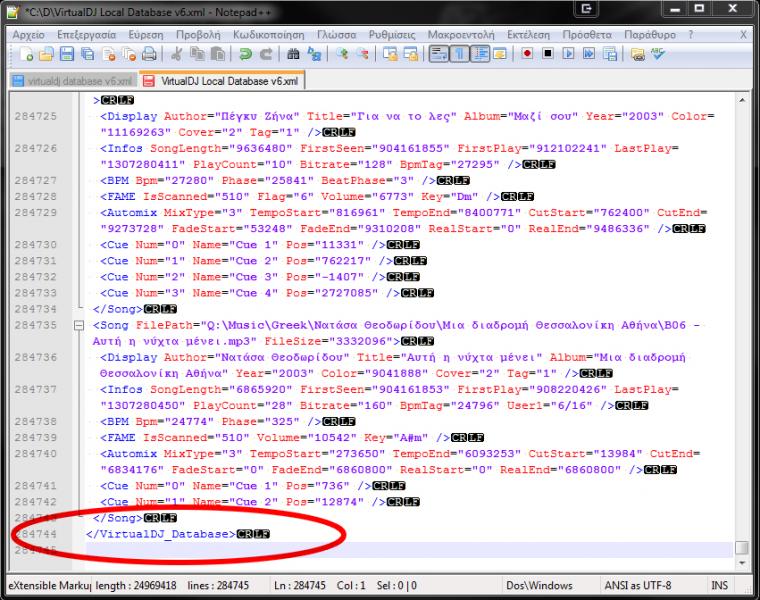The image size is (760, 600).
Task: Open user defined language dialog icon
Action: click(499, 54)
